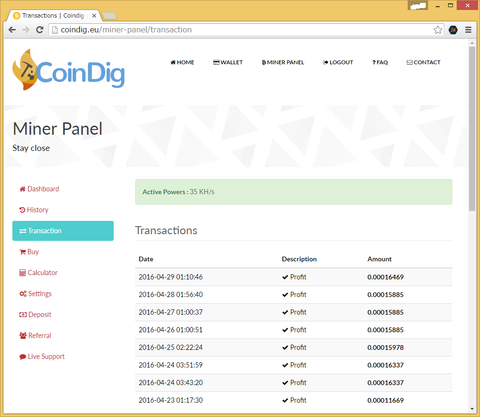Click the date 2016-04-27 01:00:37

171,312
